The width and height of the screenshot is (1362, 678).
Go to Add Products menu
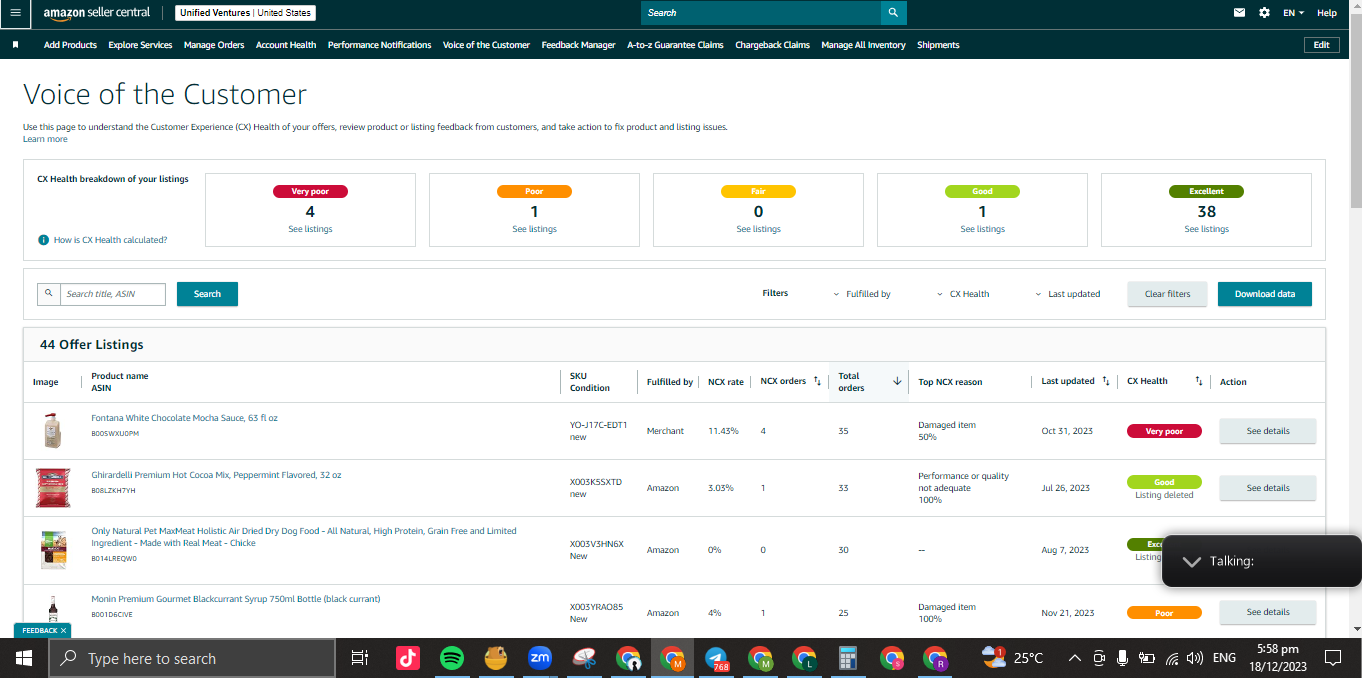pos(70,45)
